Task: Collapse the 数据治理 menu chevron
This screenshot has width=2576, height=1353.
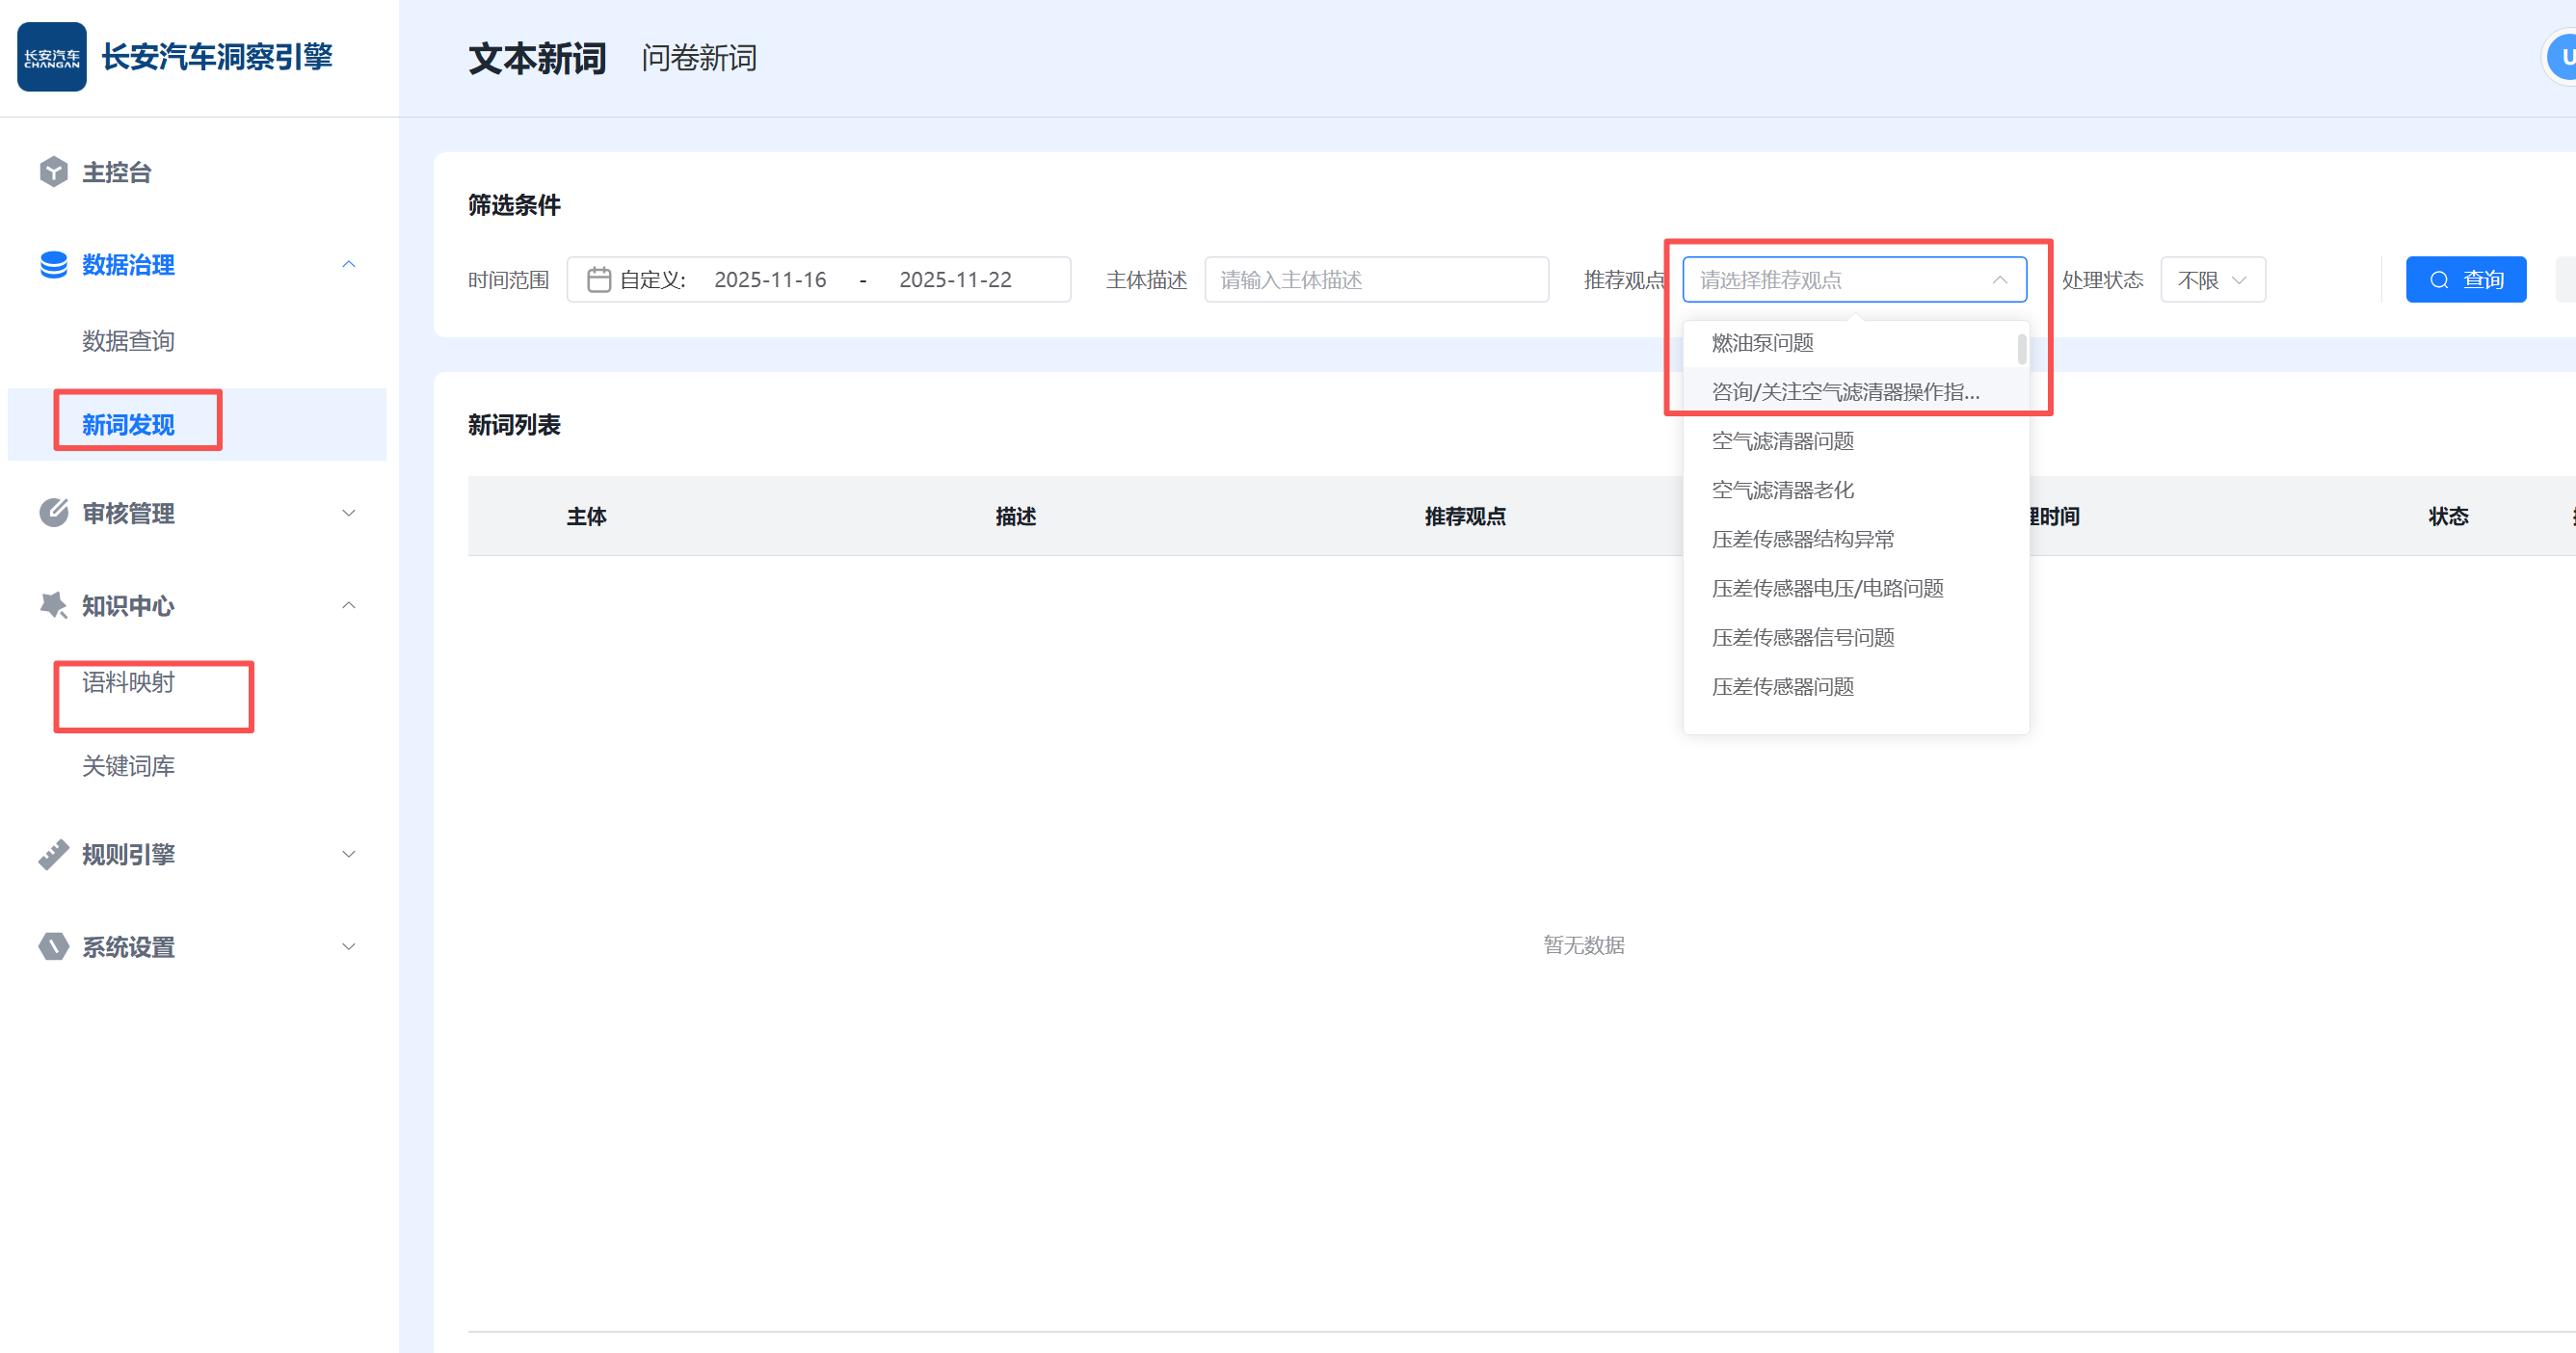Action: click(x=348, y=265)
